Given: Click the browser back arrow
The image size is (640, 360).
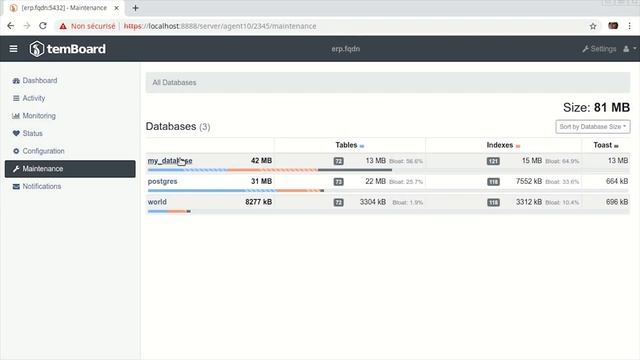Looking at the screenshot, I should point(11,26).
